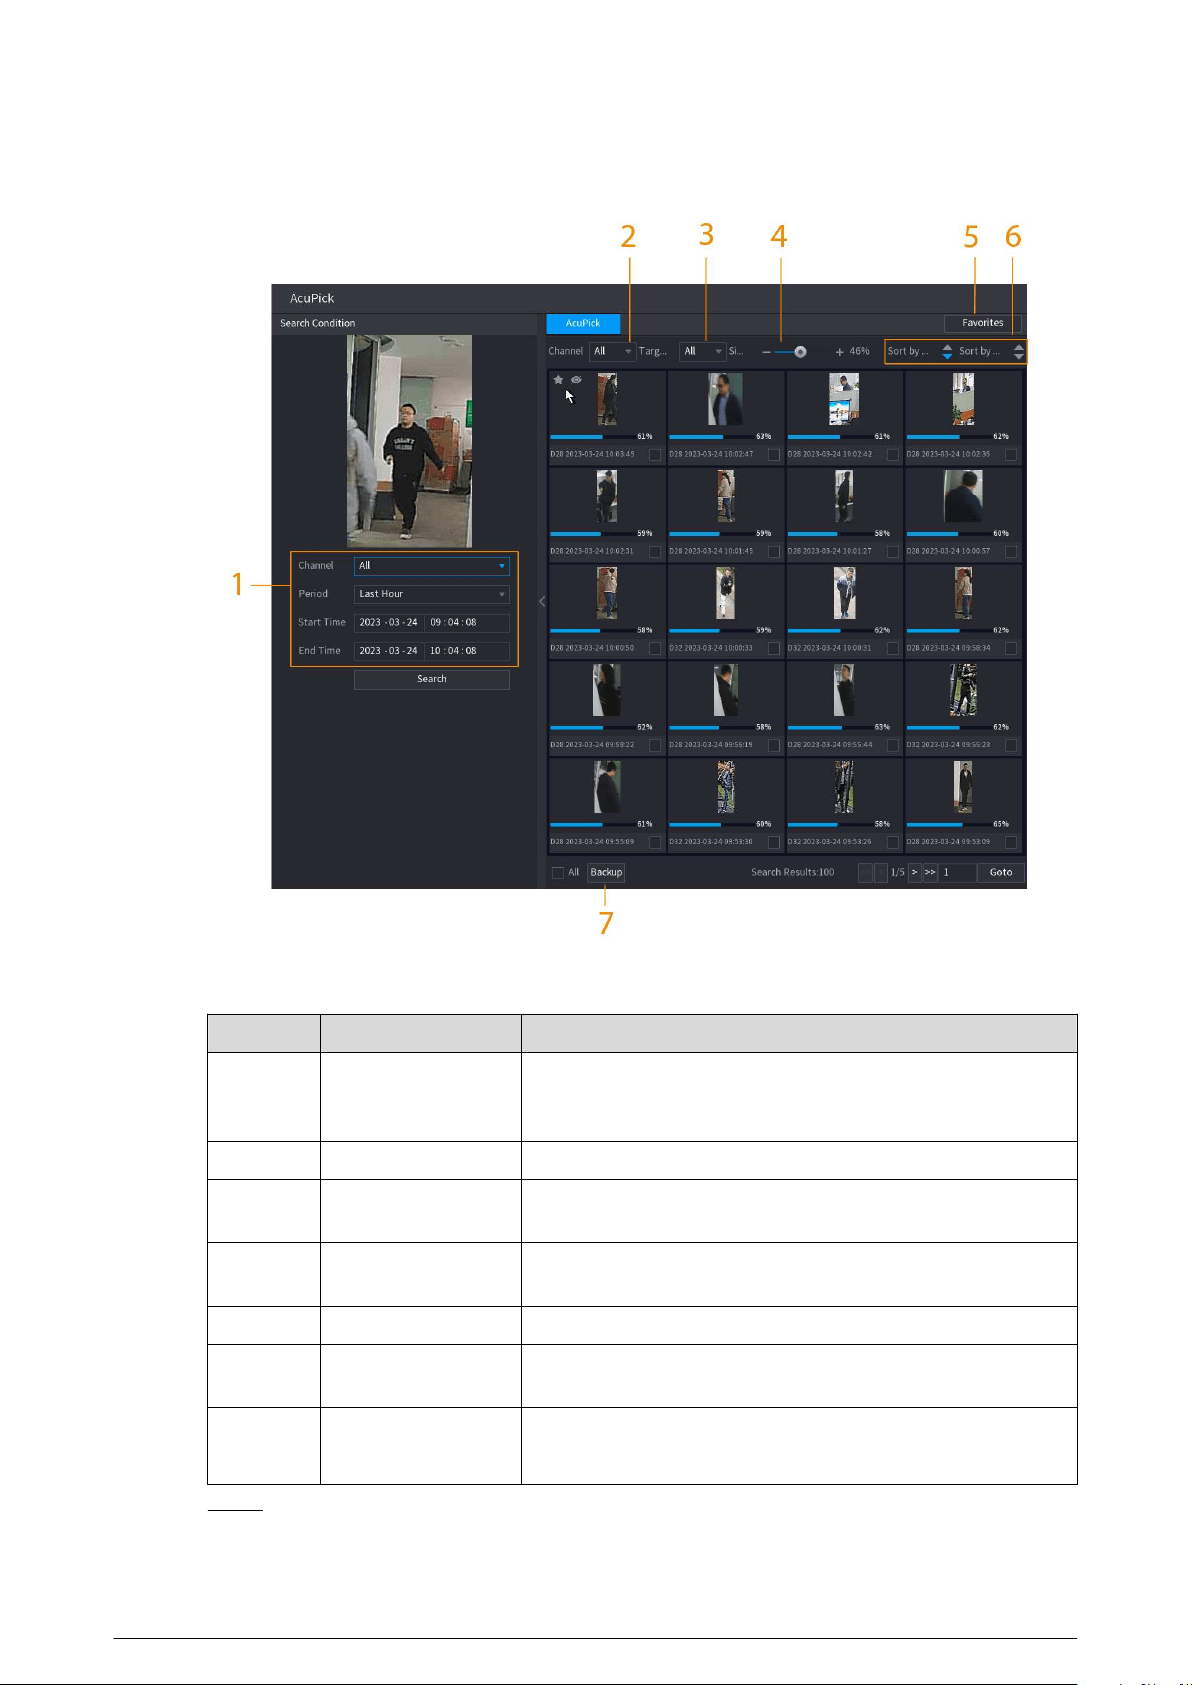Viewport: 1192px width, 1685px height.
Task: Open the Channel dropdown above the results
Action: 612,352
